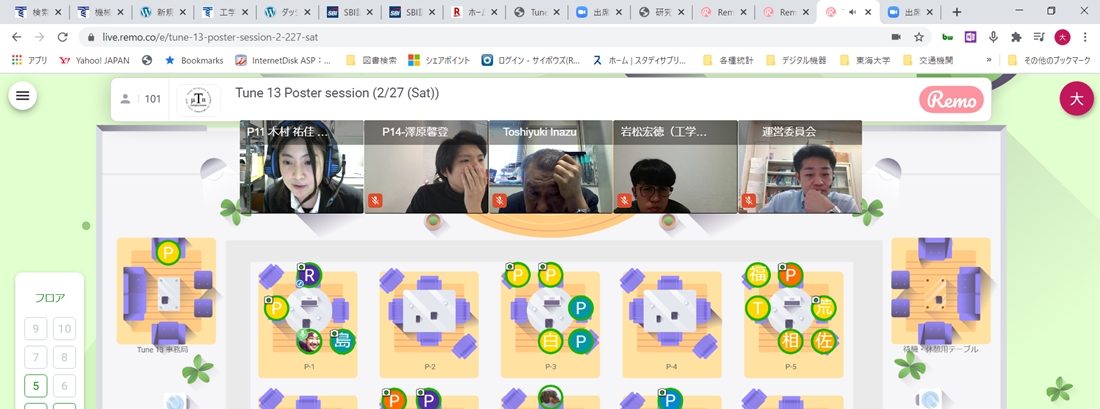The width and height of the screenshot is (1100, 409).
Task: Switch to floor 8
Action: click(64, 357)
